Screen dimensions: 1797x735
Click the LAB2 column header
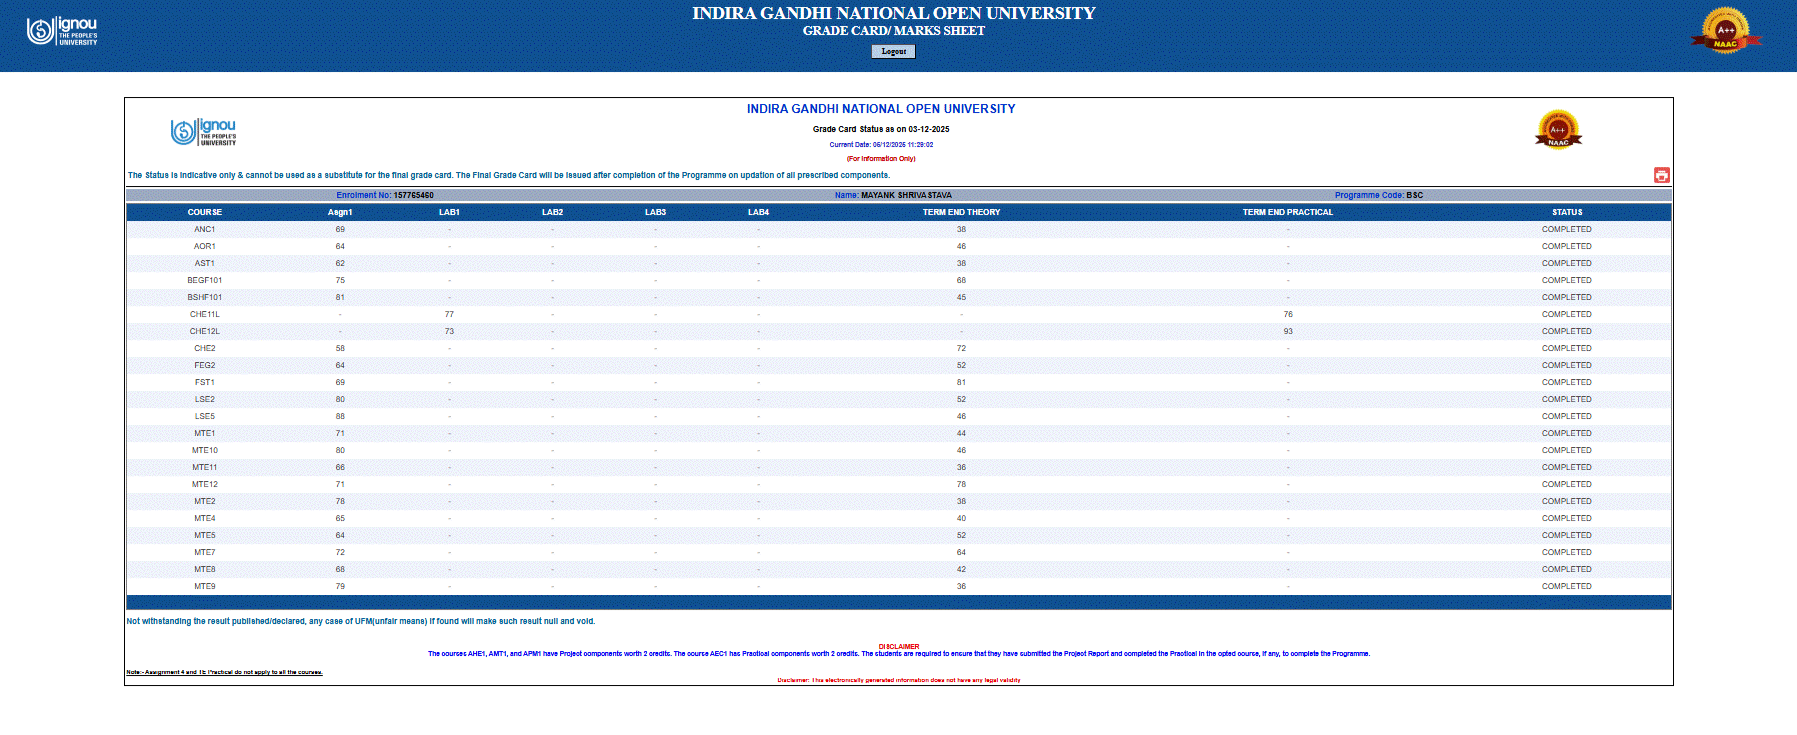click(552, 212)
